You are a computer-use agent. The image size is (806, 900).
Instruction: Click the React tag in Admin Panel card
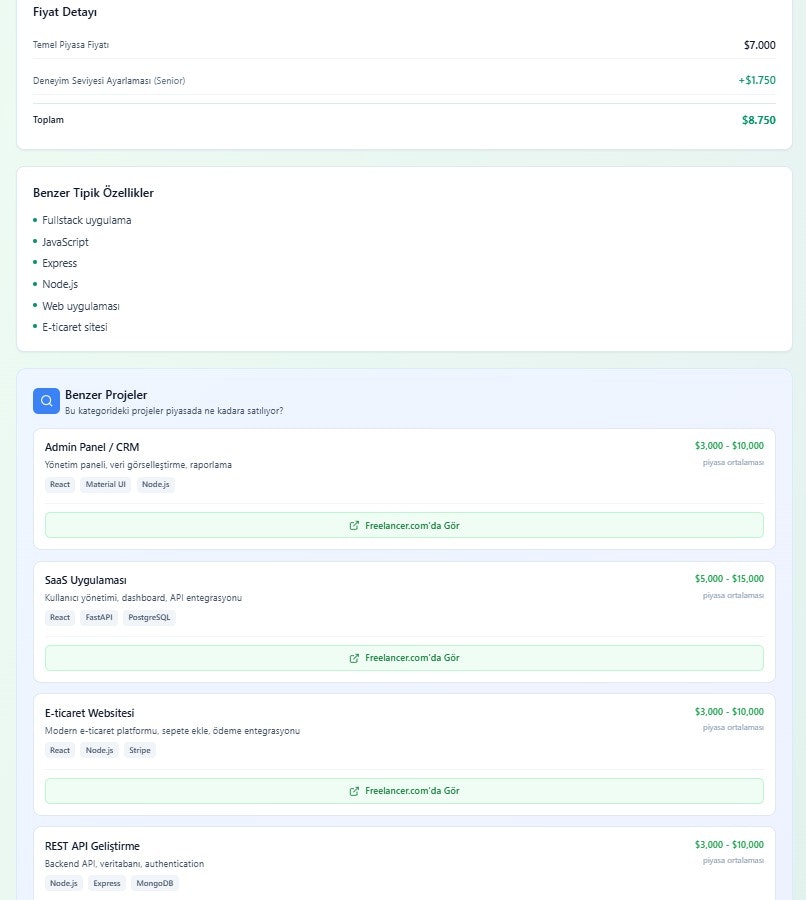click(60, 485)
